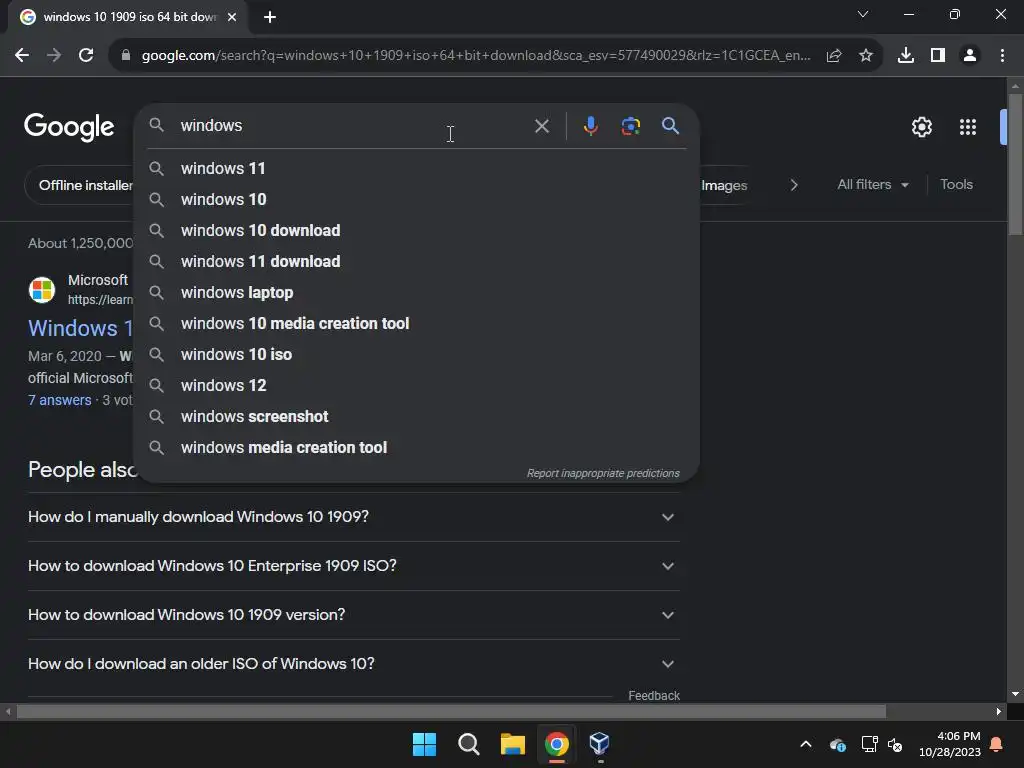Screen dimensions: 1024x768
Task: Click the Feedback link
Action: click(x=654, y=696)
